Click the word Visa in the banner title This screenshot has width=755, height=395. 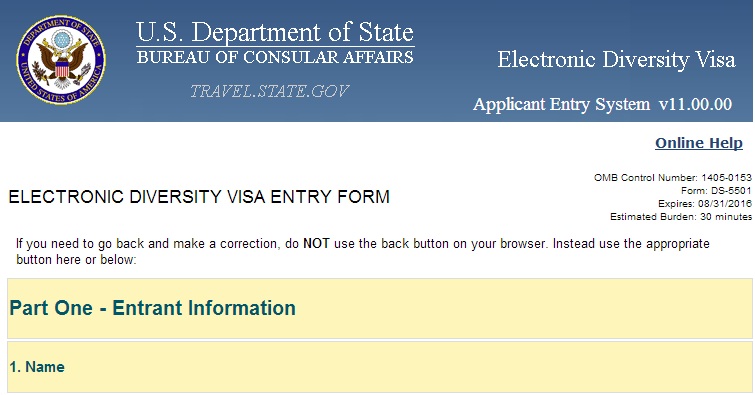715,60
